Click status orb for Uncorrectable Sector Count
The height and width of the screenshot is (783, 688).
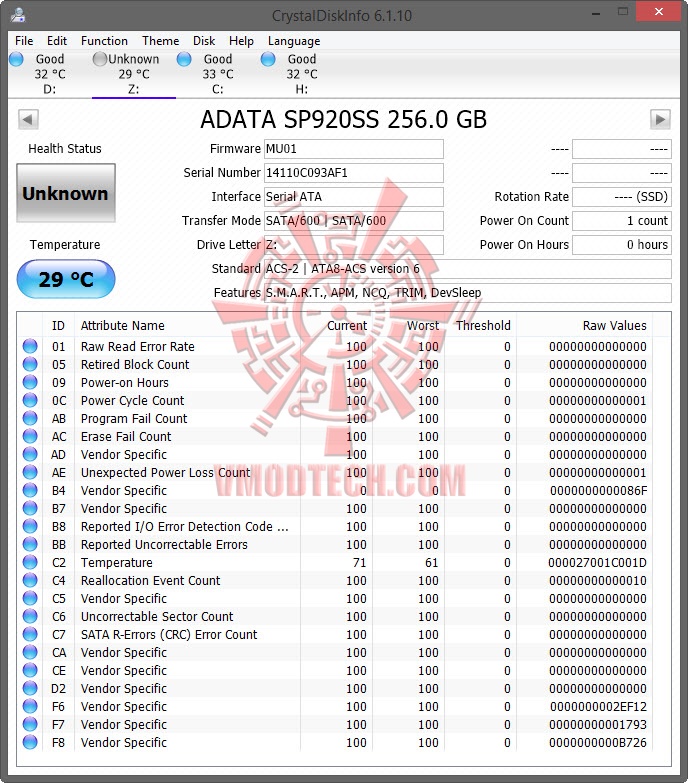click(30, 616)
